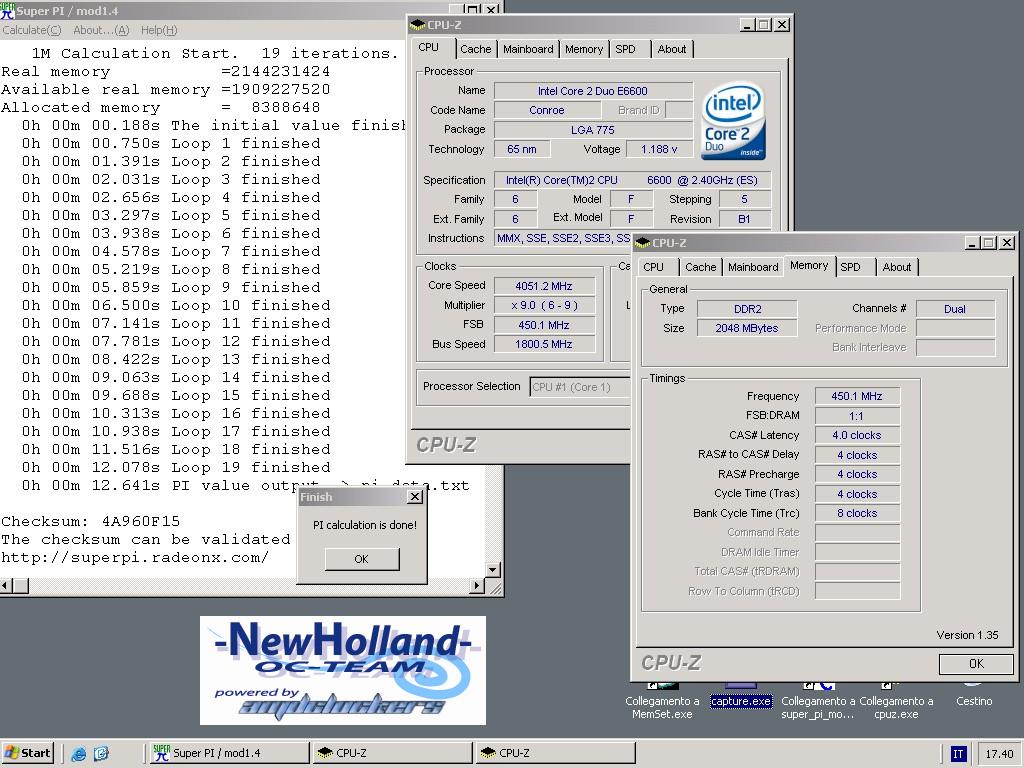1024x768 pixels.
Task: Click the Super PI title bar icon
Action: pos(7,10)
